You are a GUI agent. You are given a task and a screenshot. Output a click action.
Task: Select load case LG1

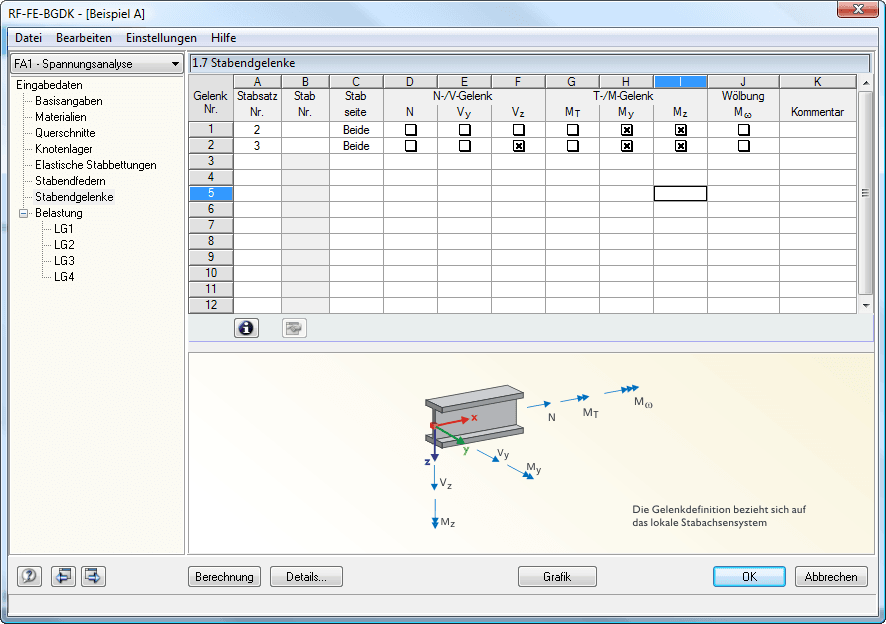click(64, 229)
